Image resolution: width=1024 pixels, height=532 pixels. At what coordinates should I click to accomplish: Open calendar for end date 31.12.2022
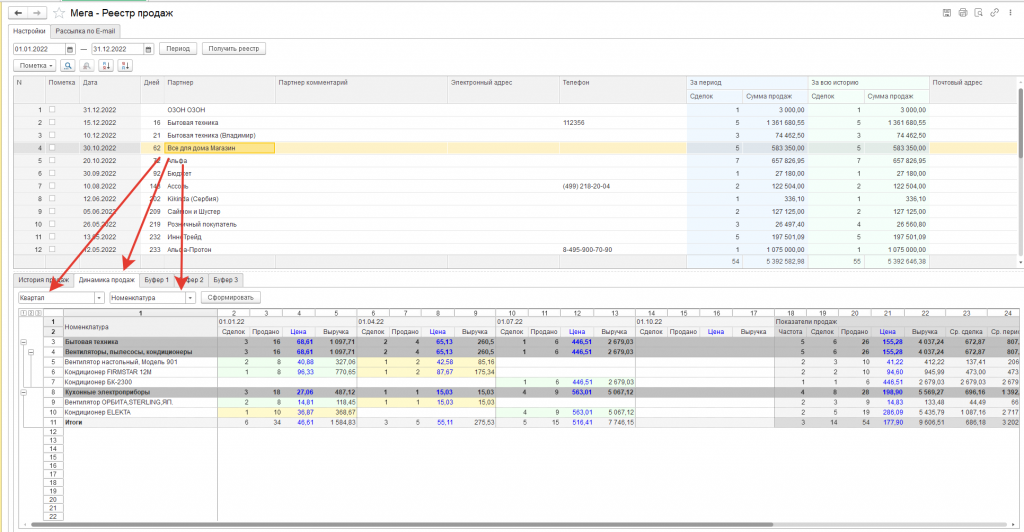point(148,49)
